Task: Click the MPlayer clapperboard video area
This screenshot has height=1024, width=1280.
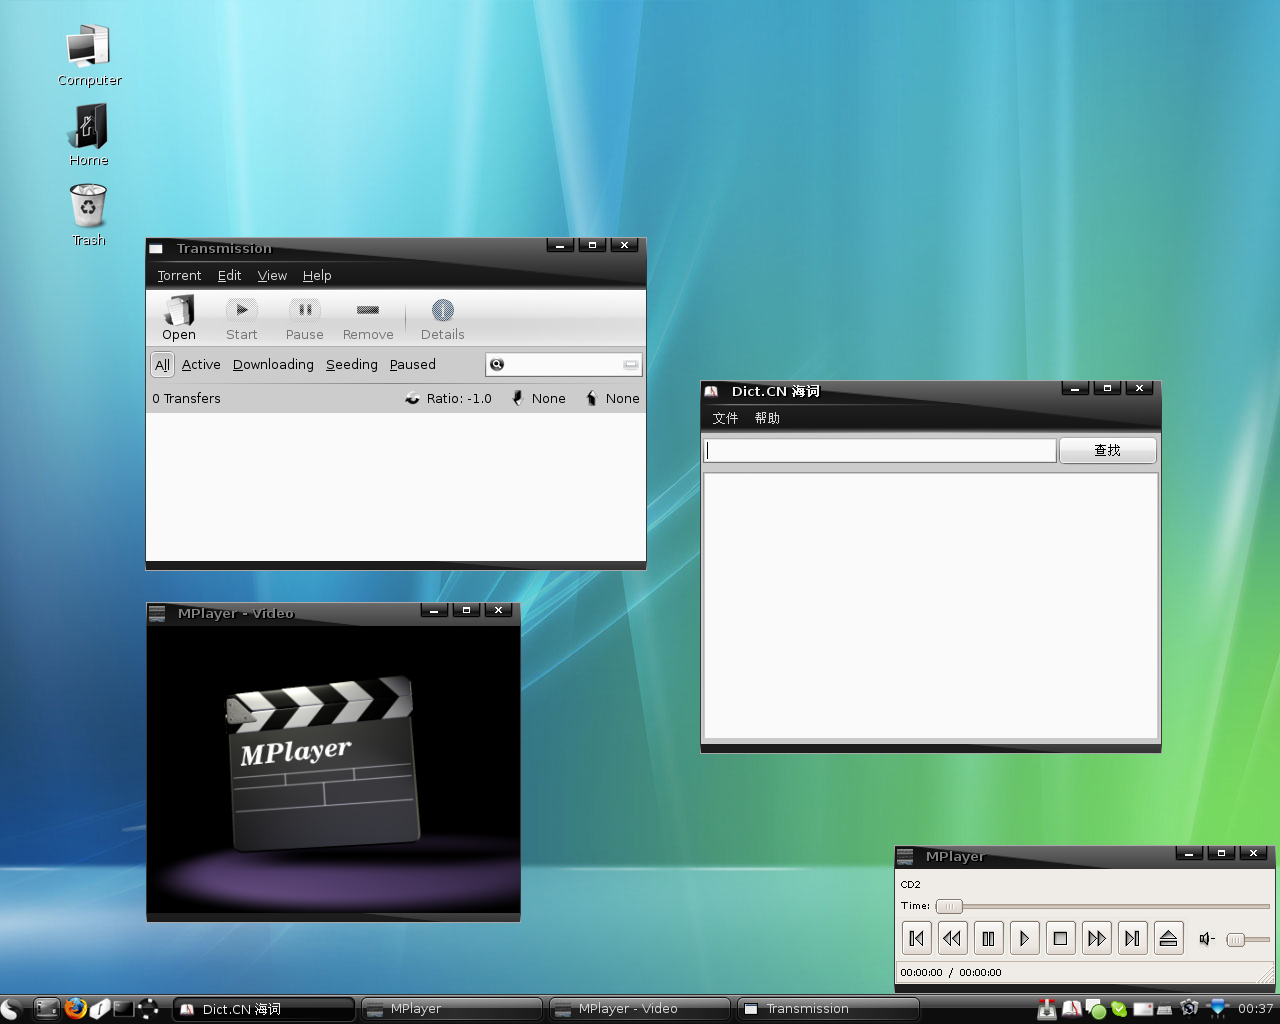Action: [x=333, y=768]
